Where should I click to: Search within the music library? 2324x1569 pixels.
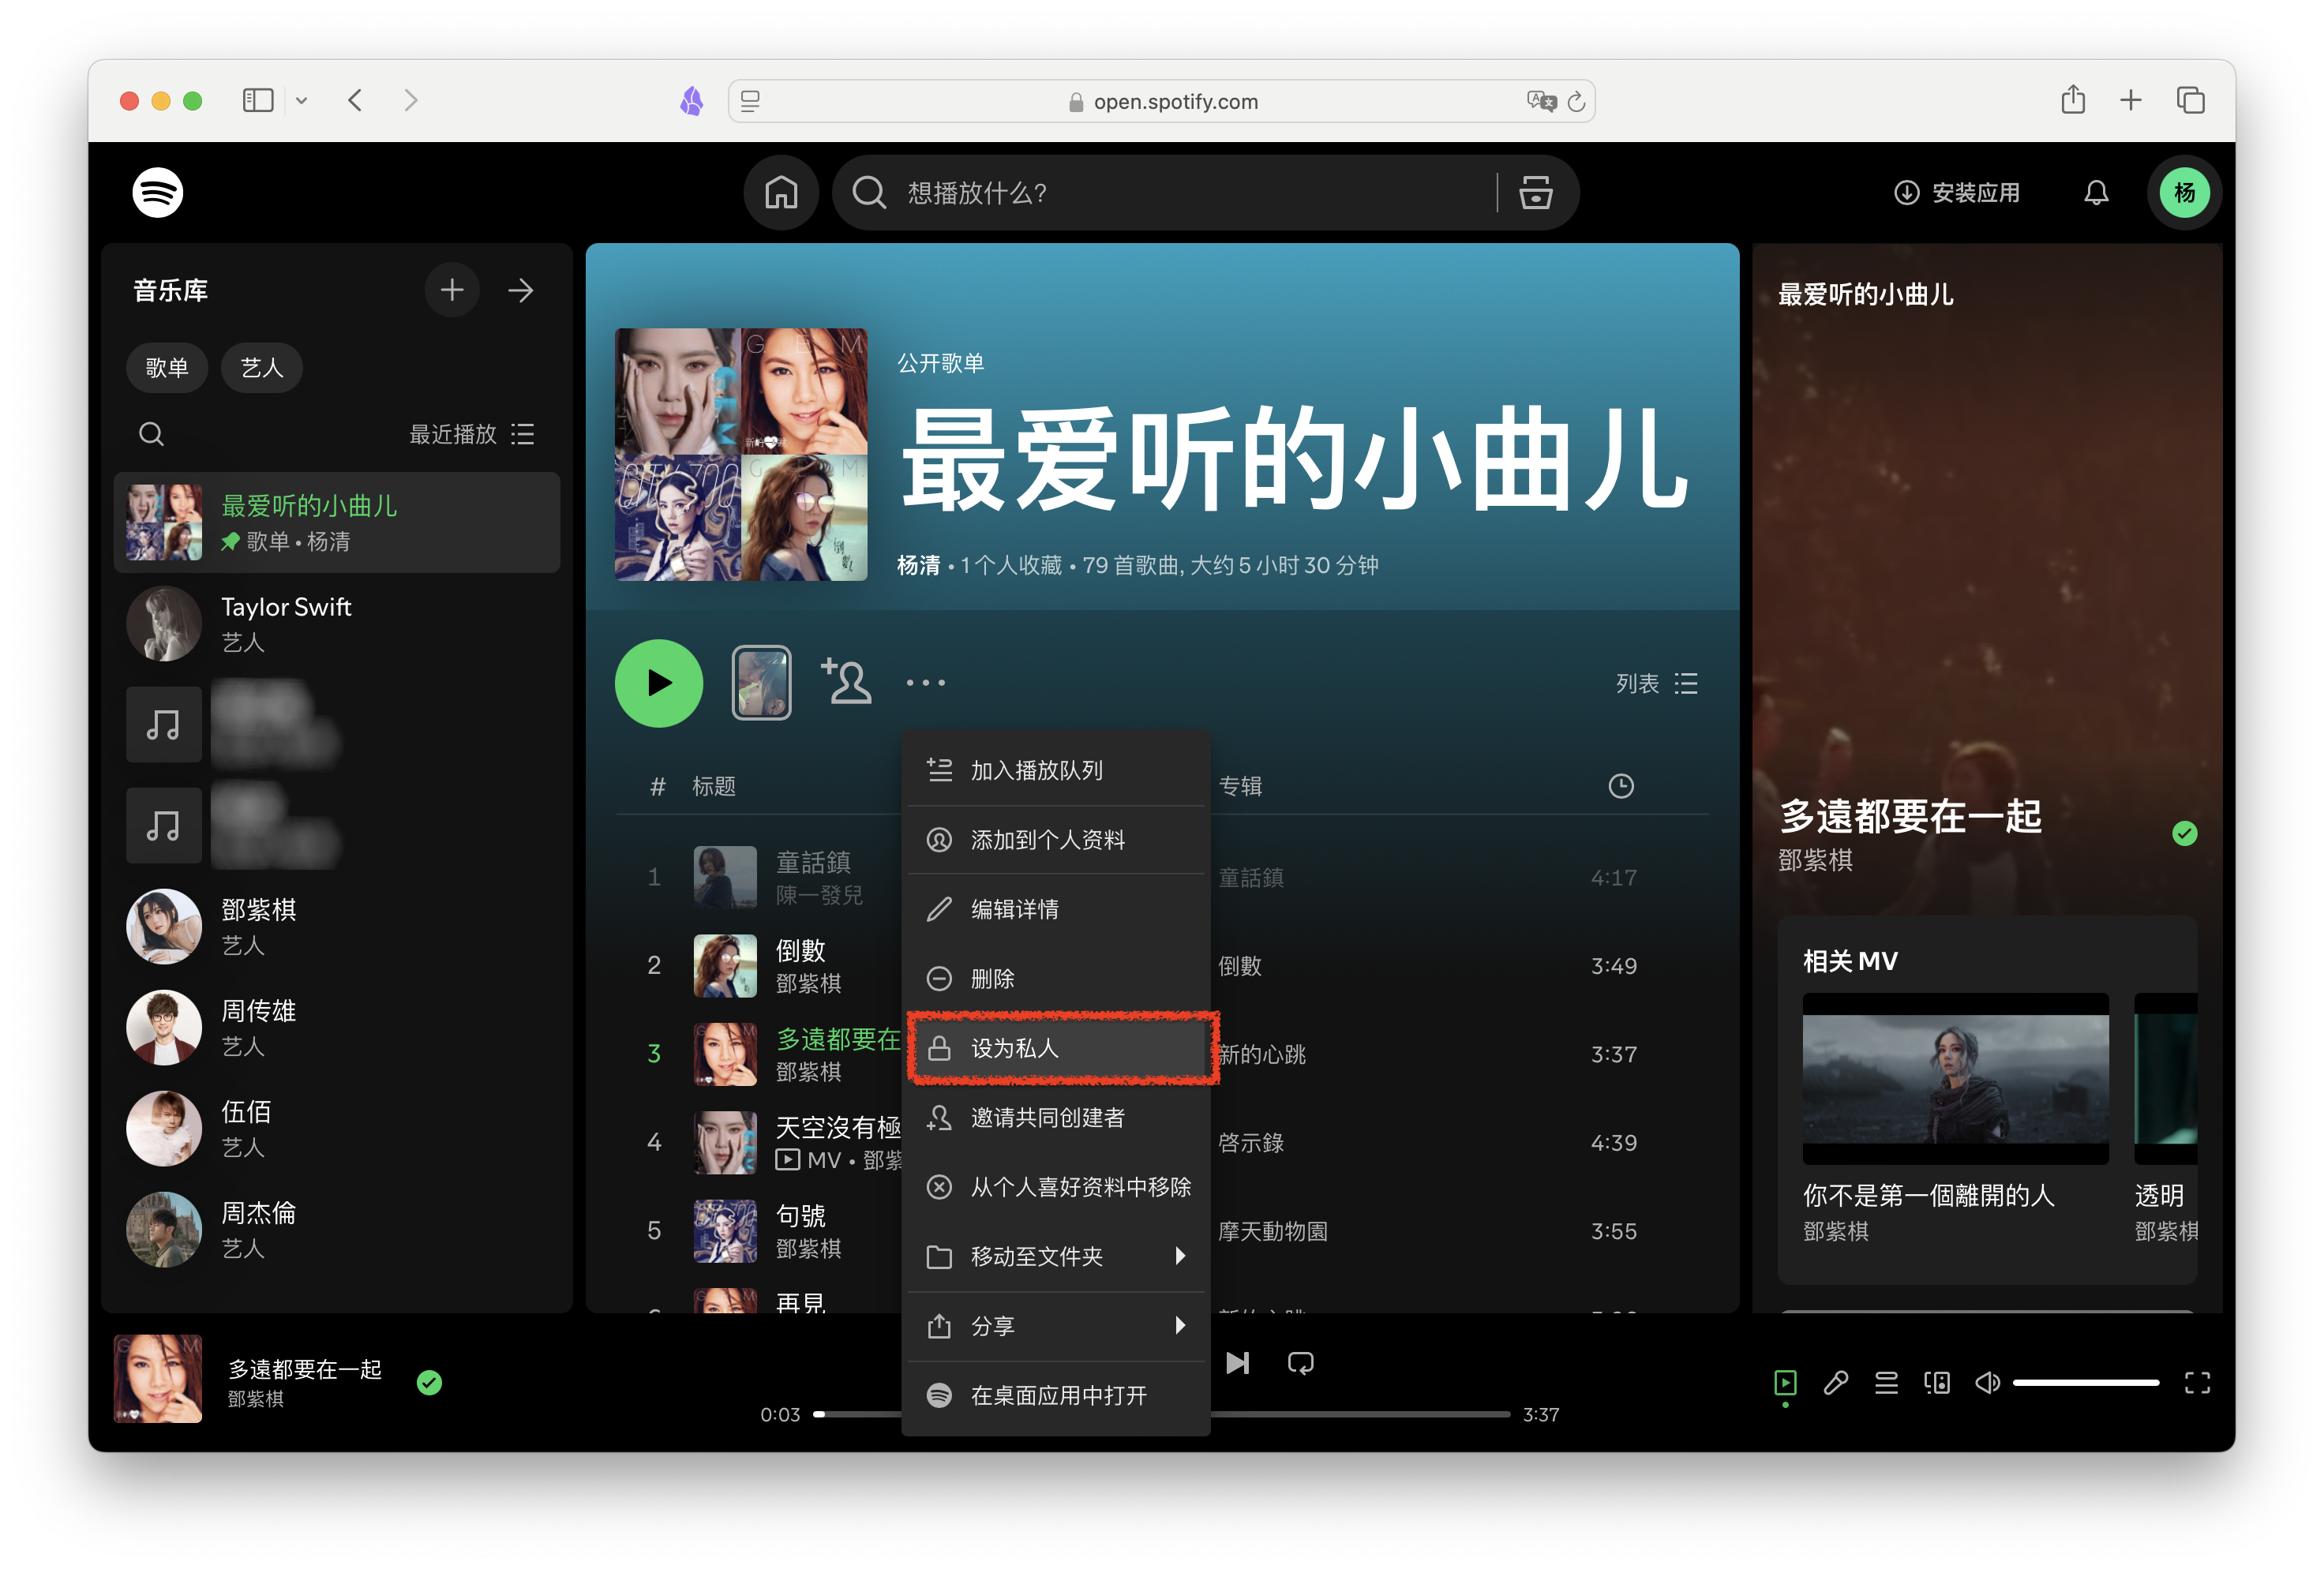click(x=151, y=434)
